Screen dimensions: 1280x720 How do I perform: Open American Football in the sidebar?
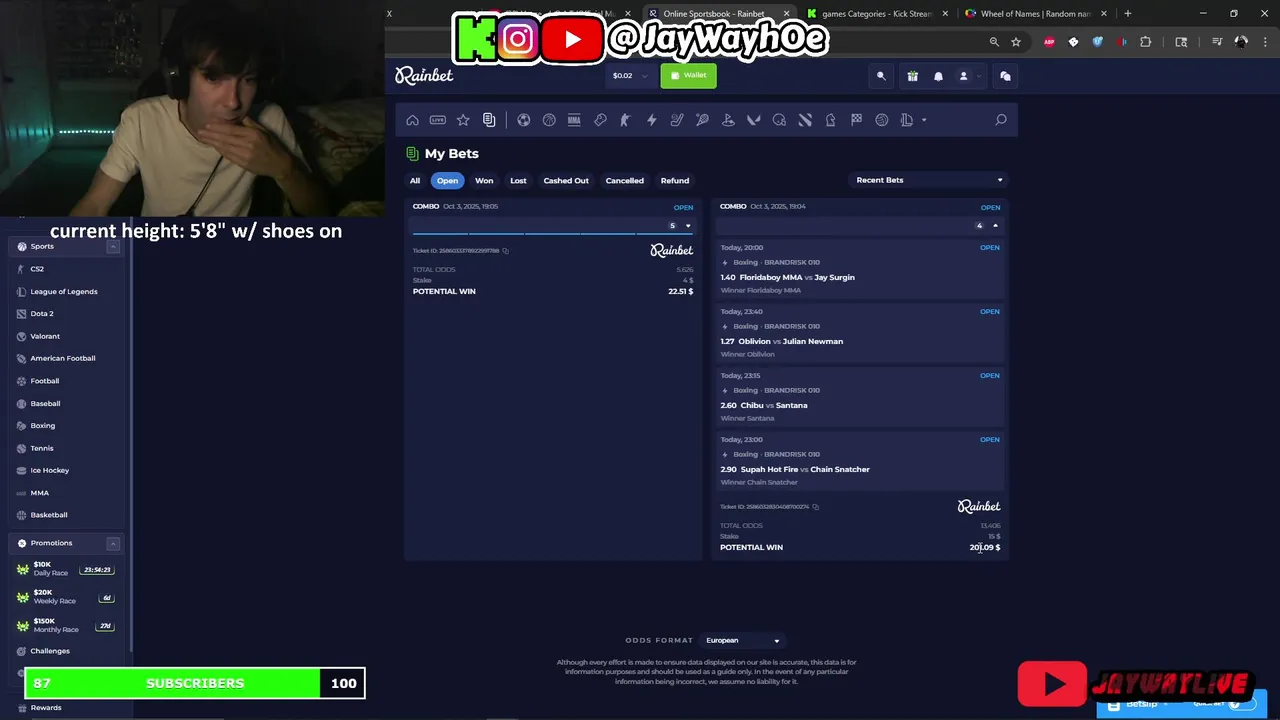click(62, 358)
